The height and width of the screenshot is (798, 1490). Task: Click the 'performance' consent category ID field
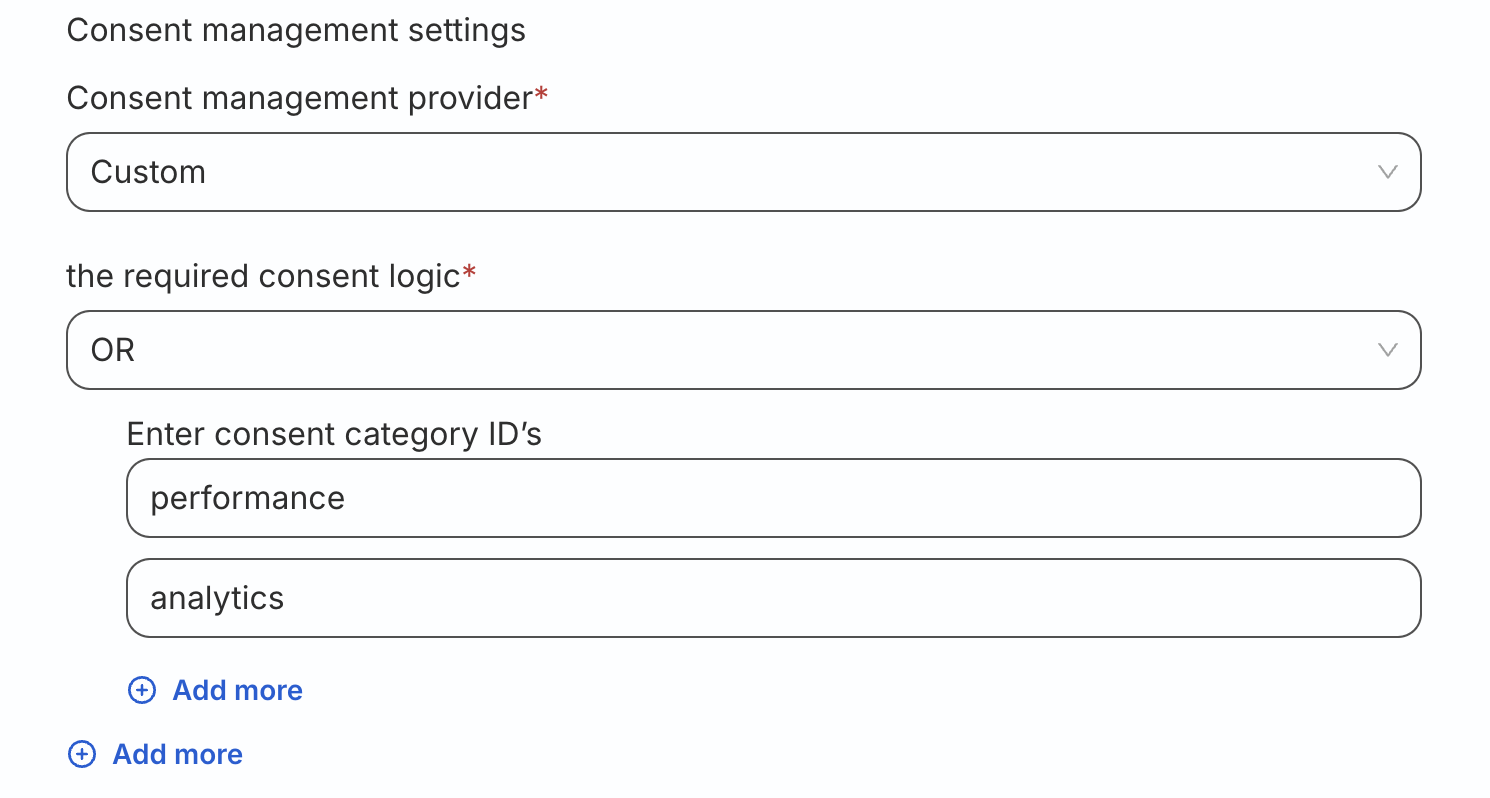772,498
